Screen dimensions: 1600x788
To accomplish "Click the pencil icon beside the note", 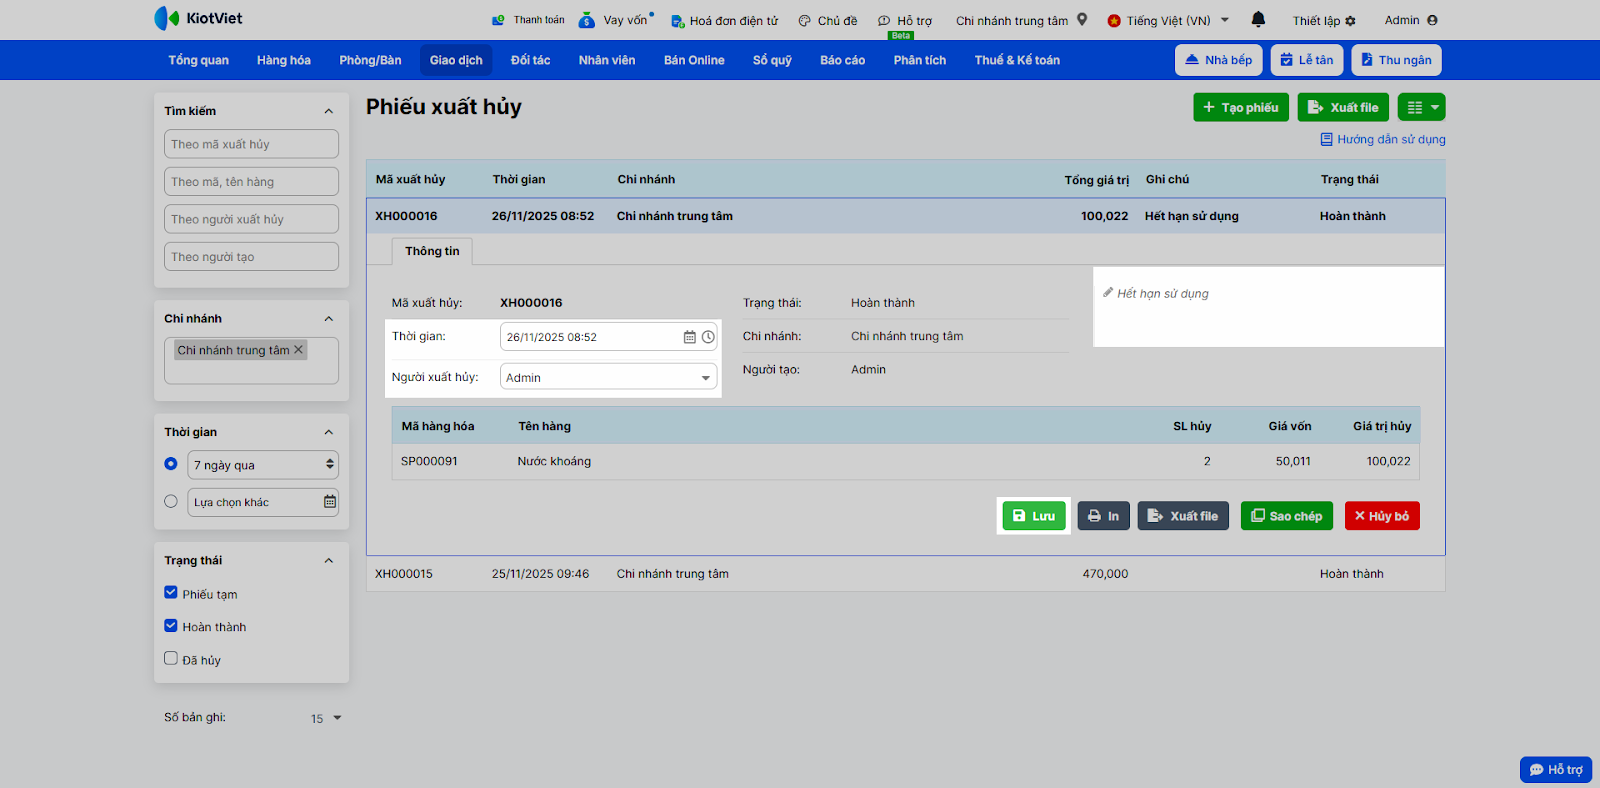I will [x=1108, y=293].
